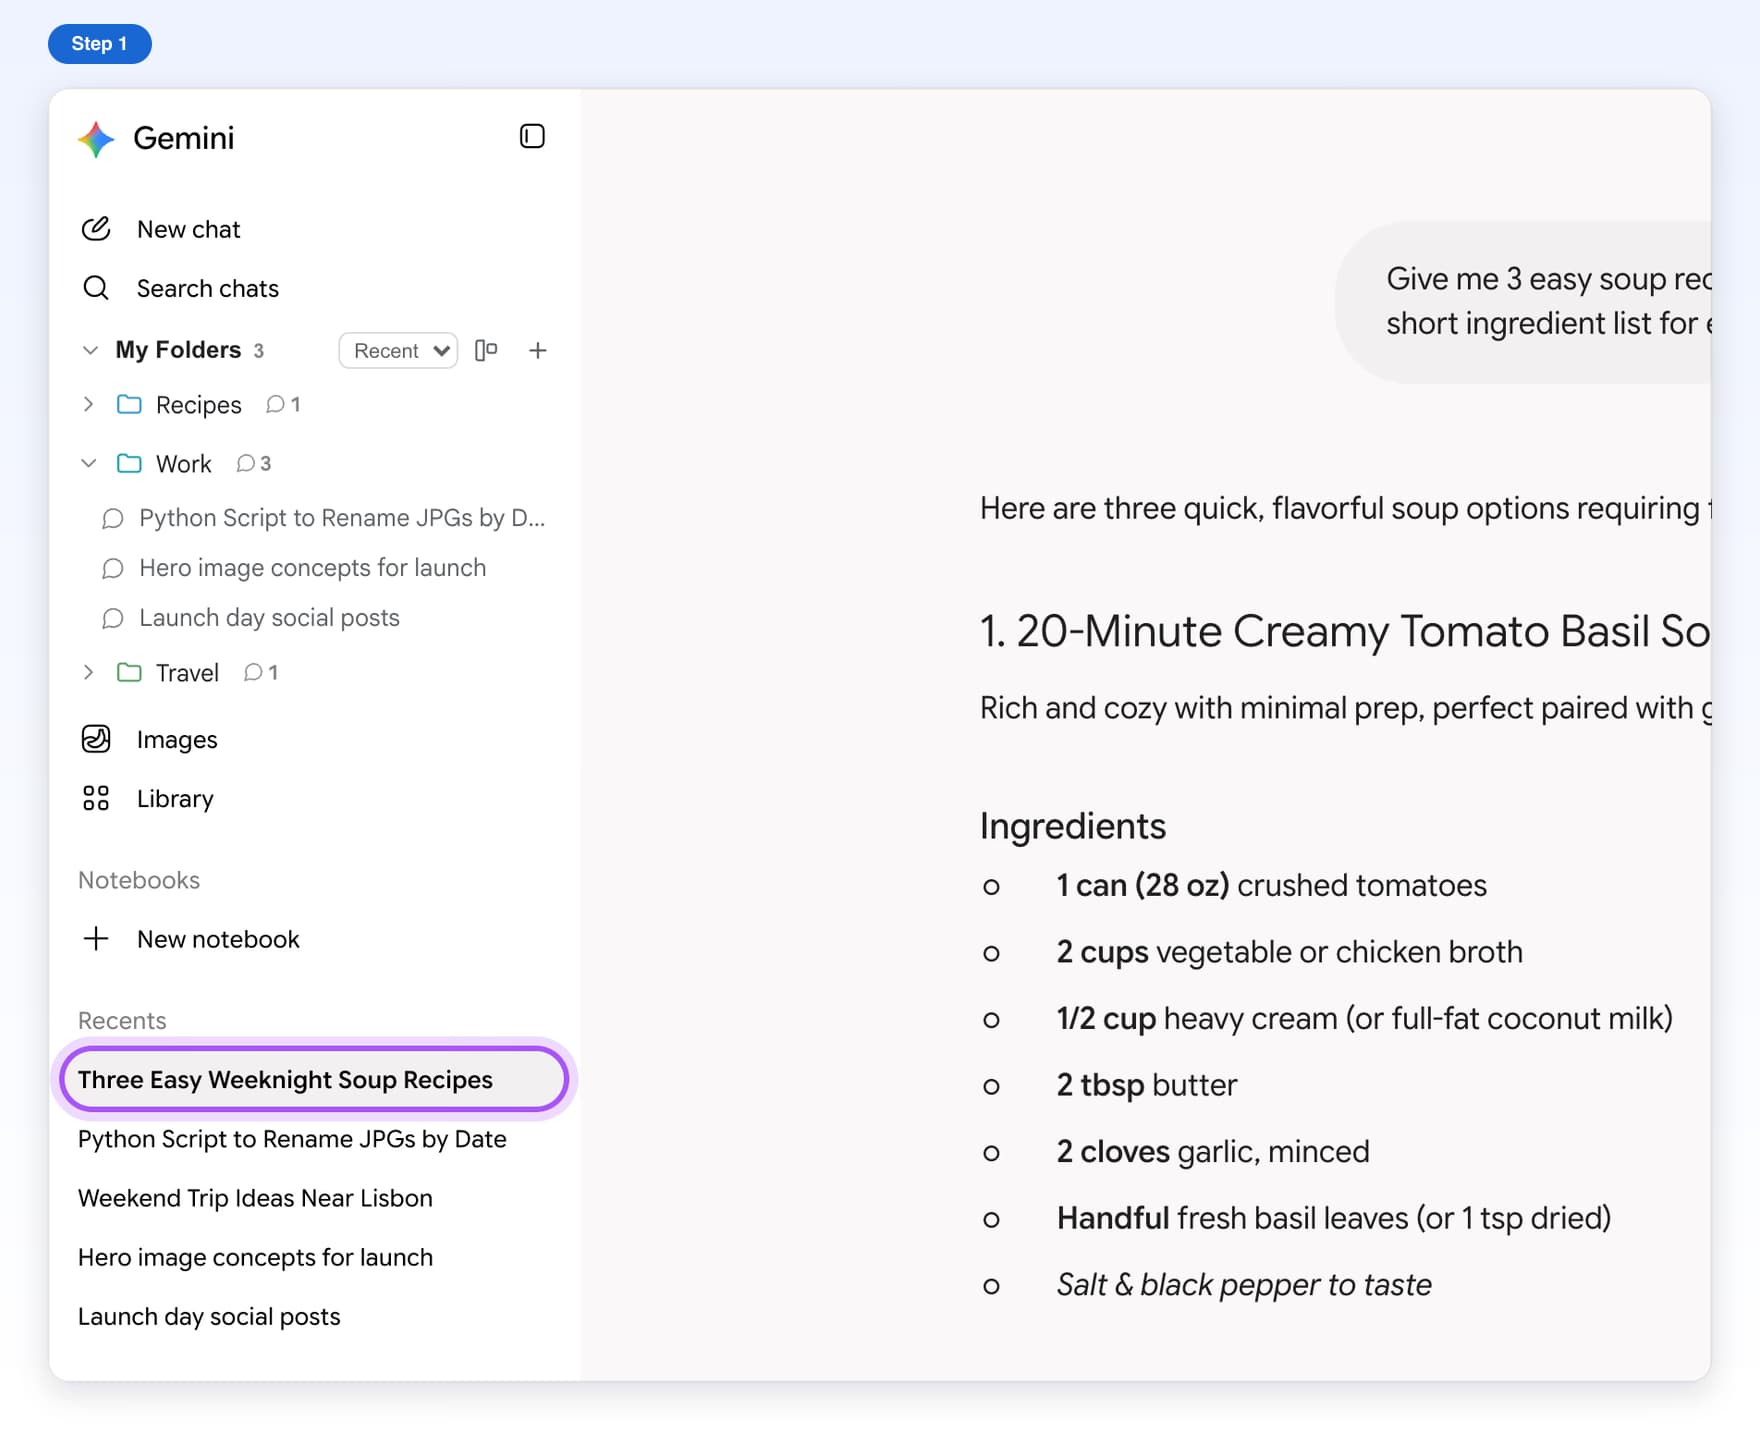Click the fresh basil leaves line

(1334, 1218)
